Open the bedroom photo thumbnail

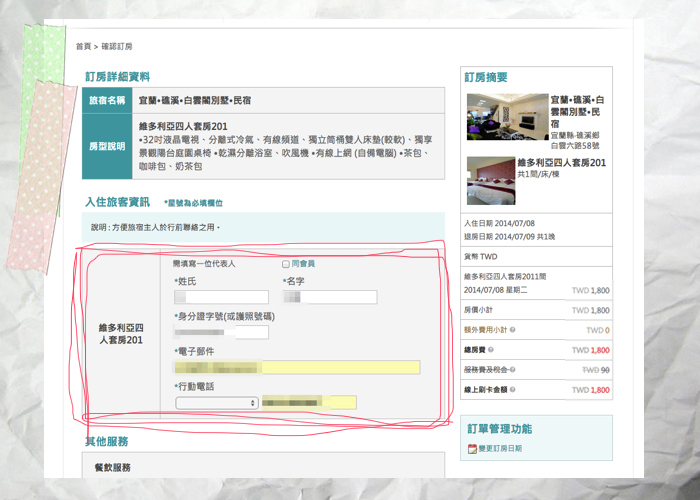[489, 180]
